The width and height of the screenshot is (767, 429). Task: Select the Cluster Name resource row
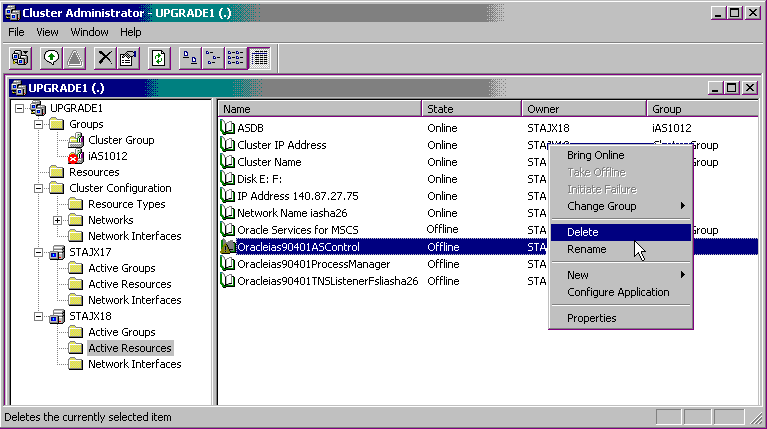click(x=269, y=162)
